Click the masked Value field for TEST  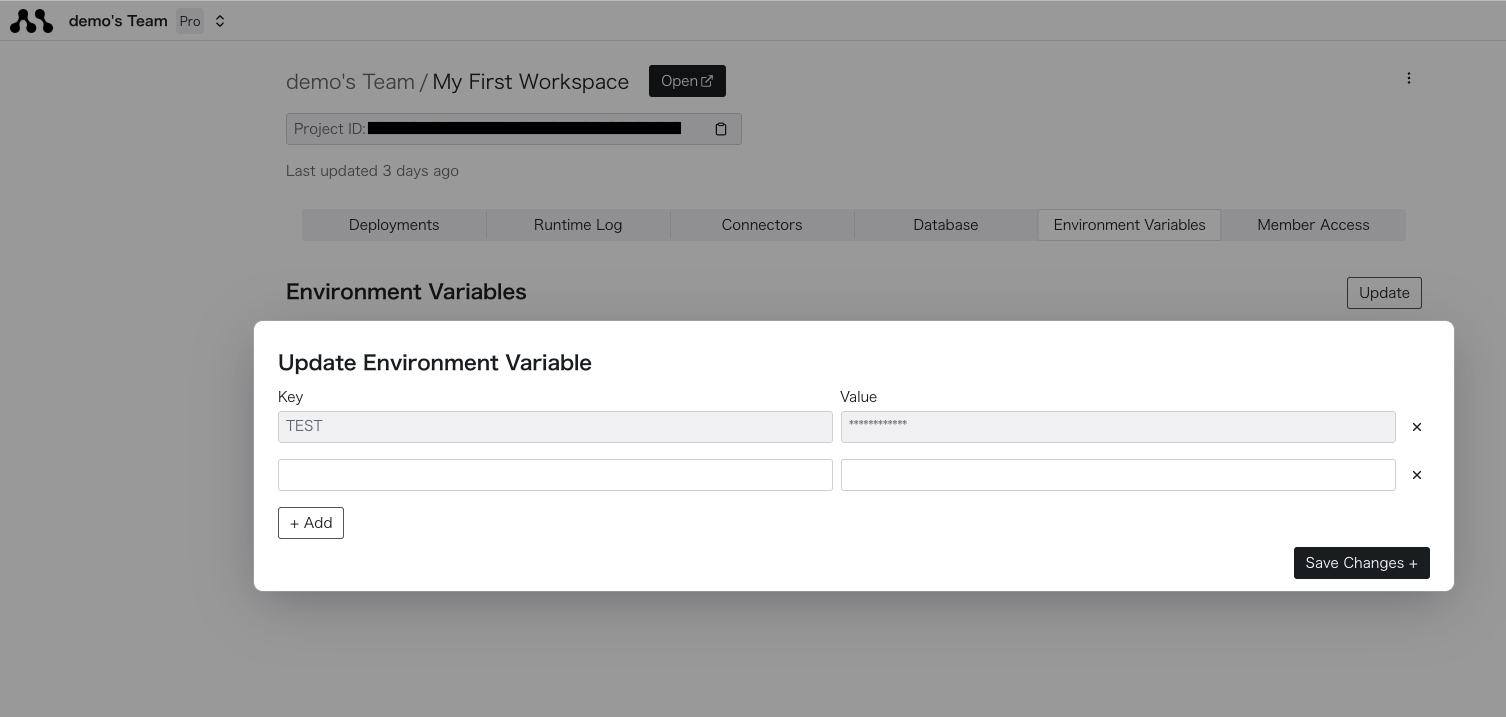[x=1118, y=427]
